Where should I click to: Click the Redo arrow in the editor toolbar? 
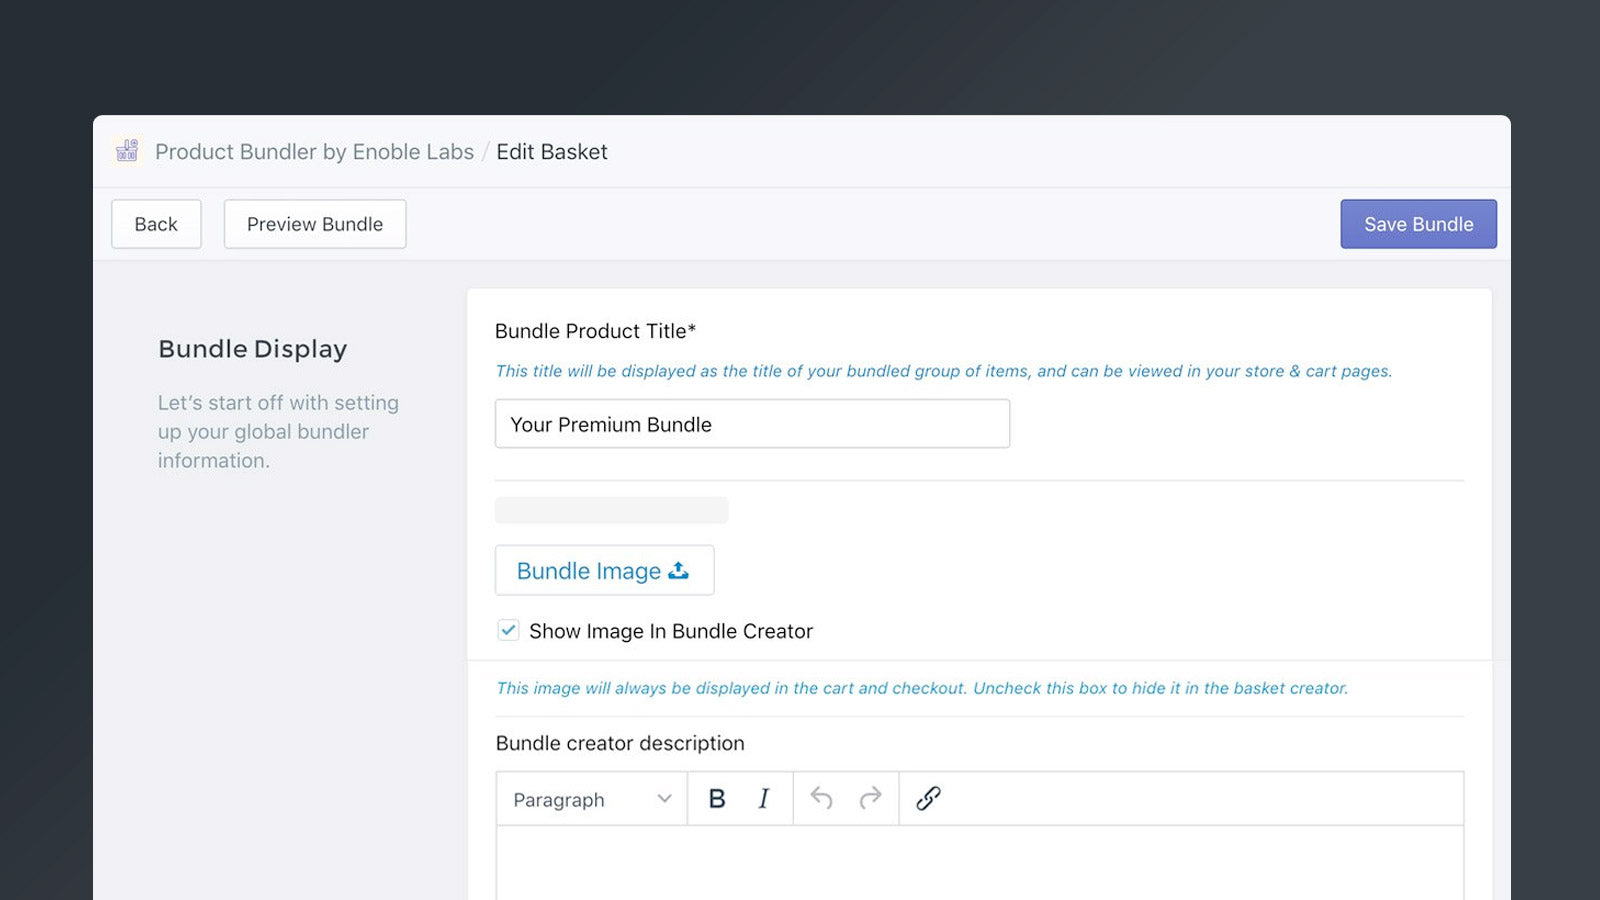coord(868,799)
